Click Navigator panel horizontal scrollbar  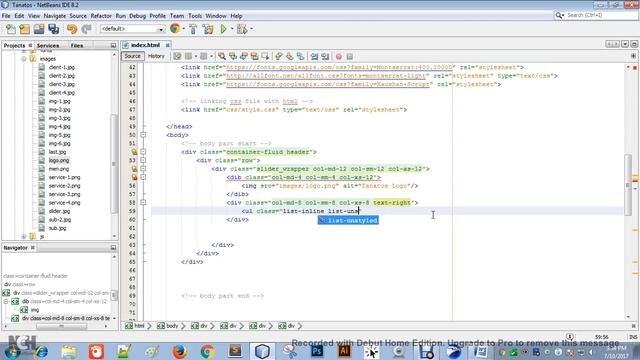coord(61,326)
